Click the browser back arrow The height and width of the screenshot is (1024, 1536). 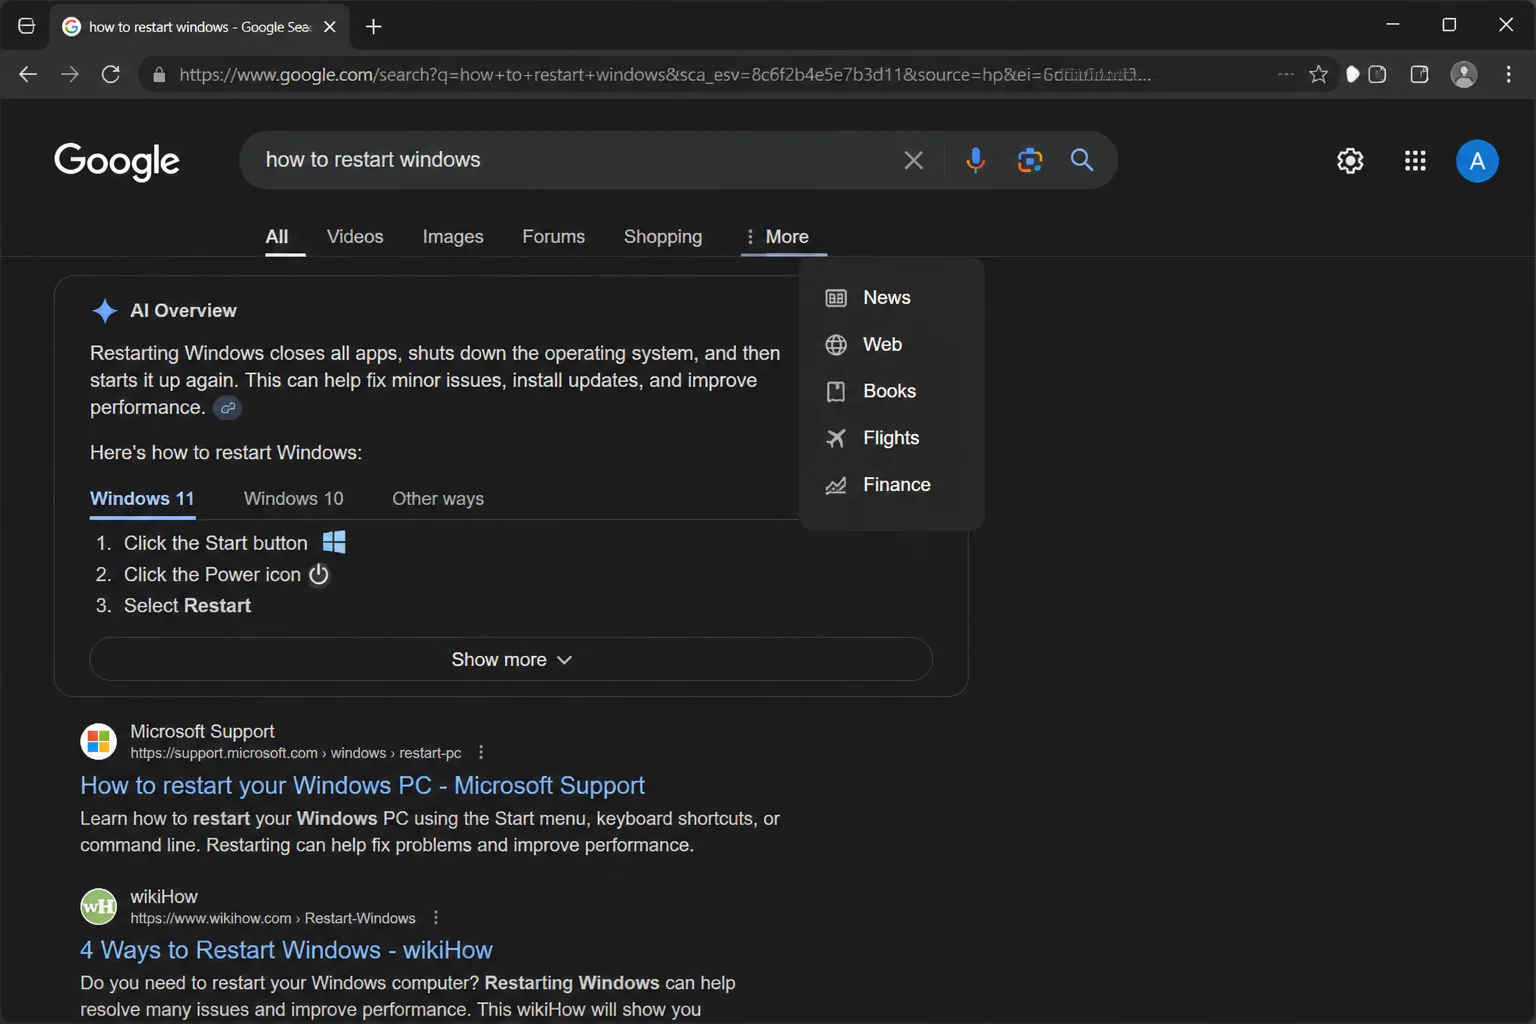[28, 74]
